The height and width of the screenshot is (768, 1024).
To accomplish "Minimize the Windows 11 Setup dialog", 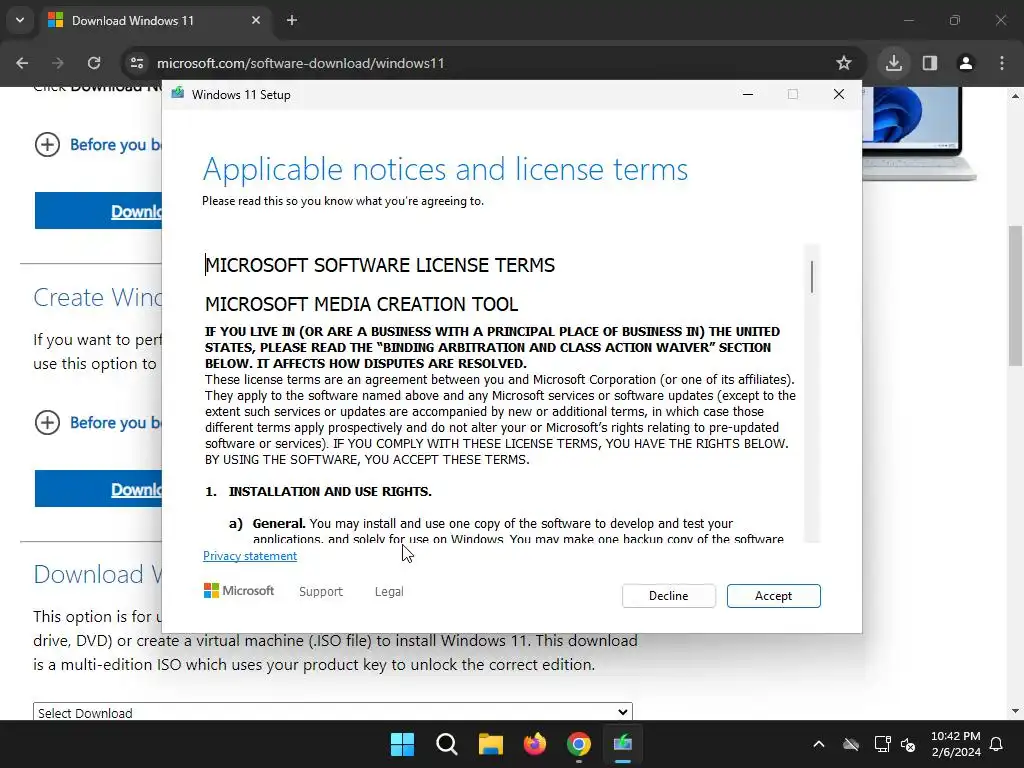I will pos(748,94).
